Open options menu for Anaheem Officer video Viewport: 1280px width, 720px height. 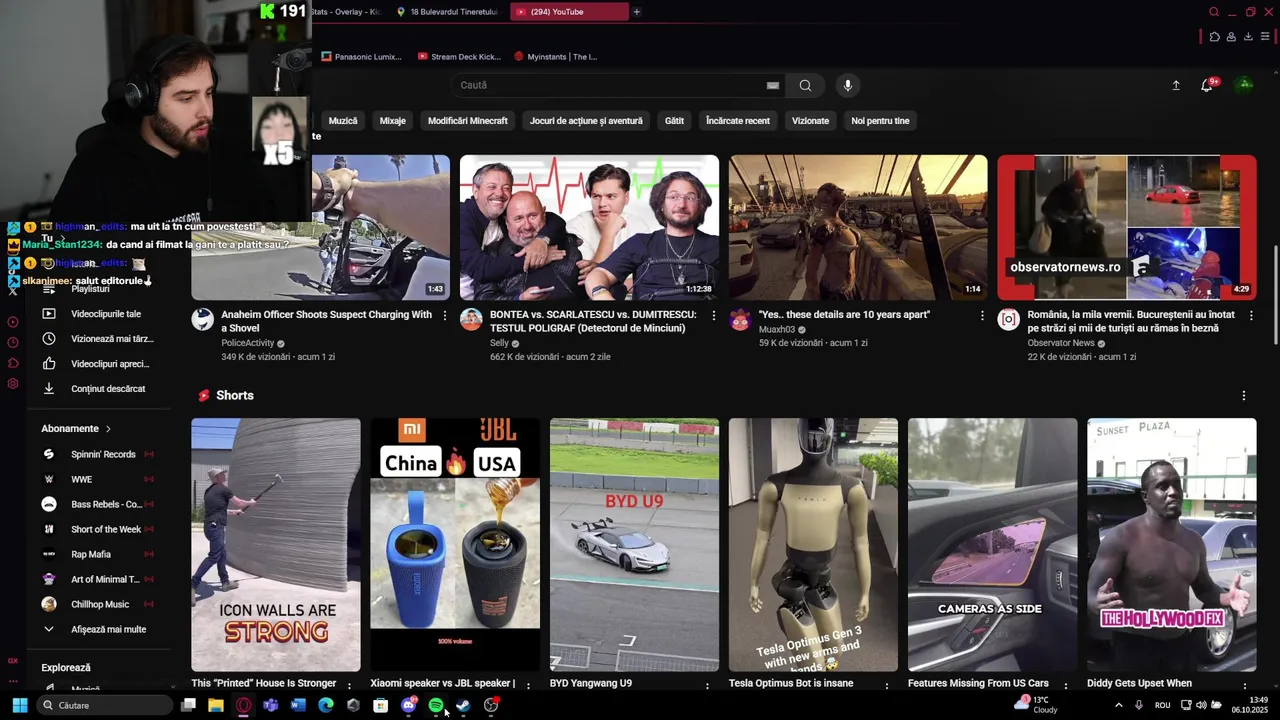444,316
